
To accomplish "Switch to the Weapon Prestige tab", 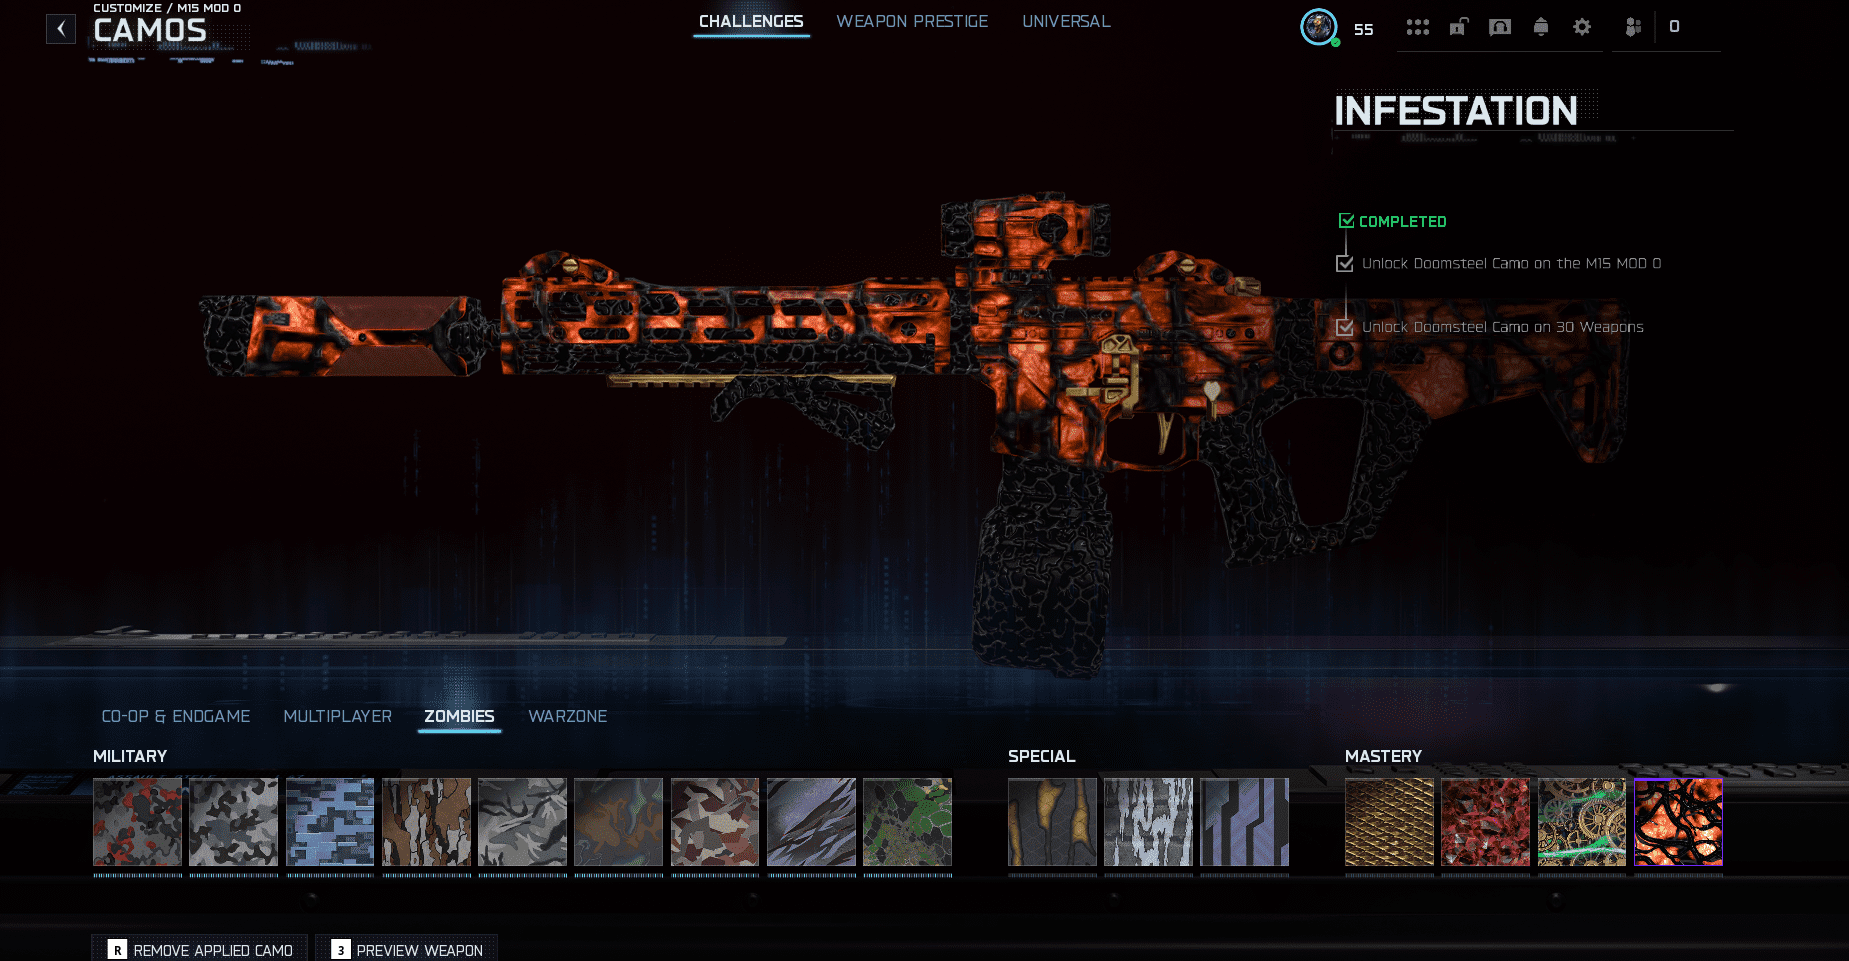I will point(912,21).
